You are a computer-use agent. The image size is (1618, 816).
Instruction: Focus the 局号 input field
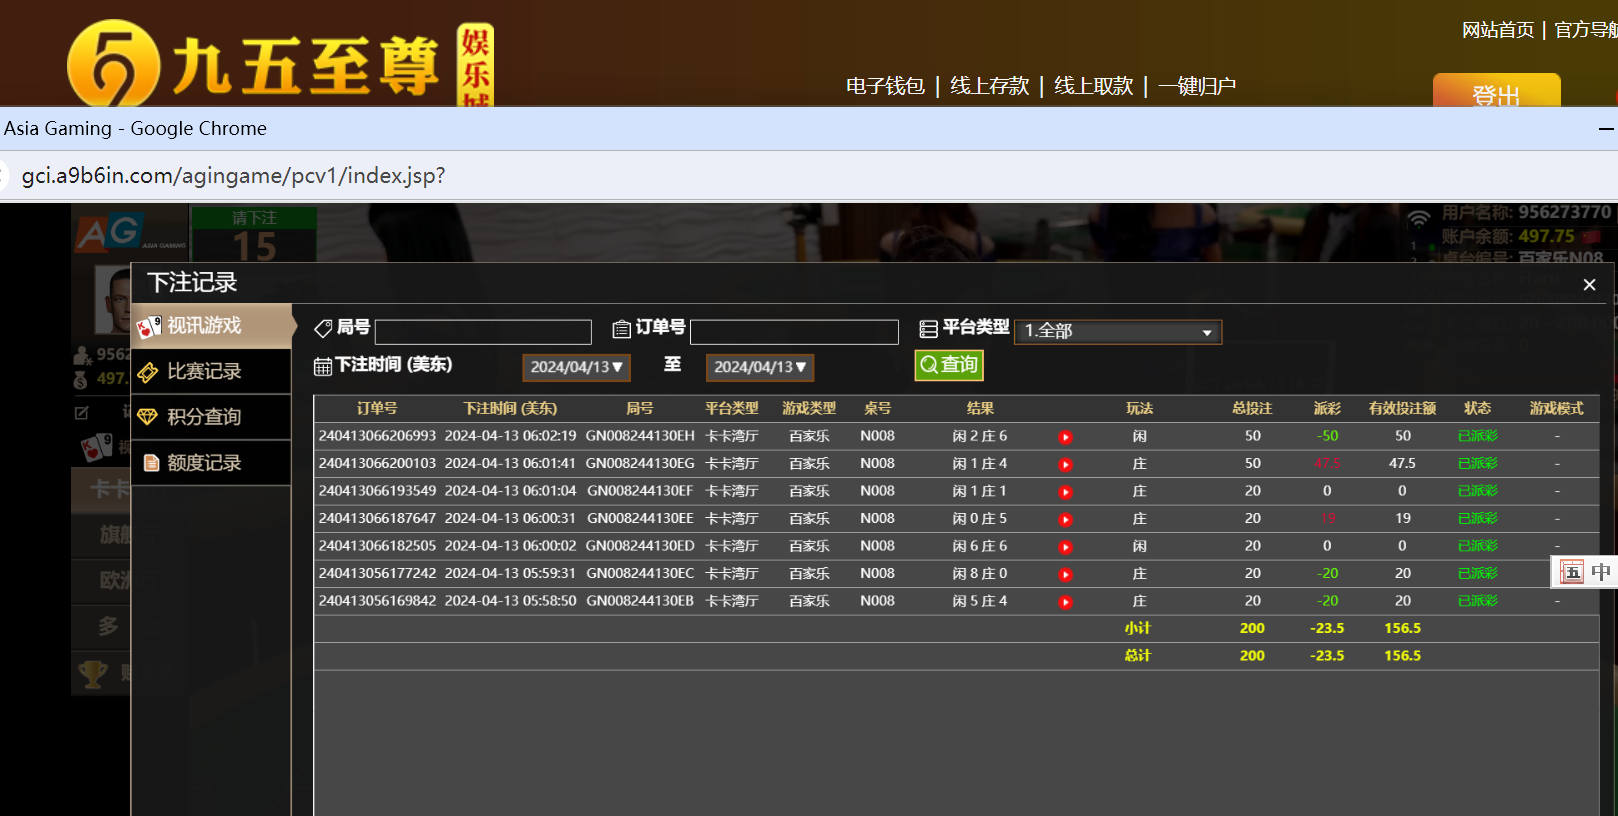483,332
